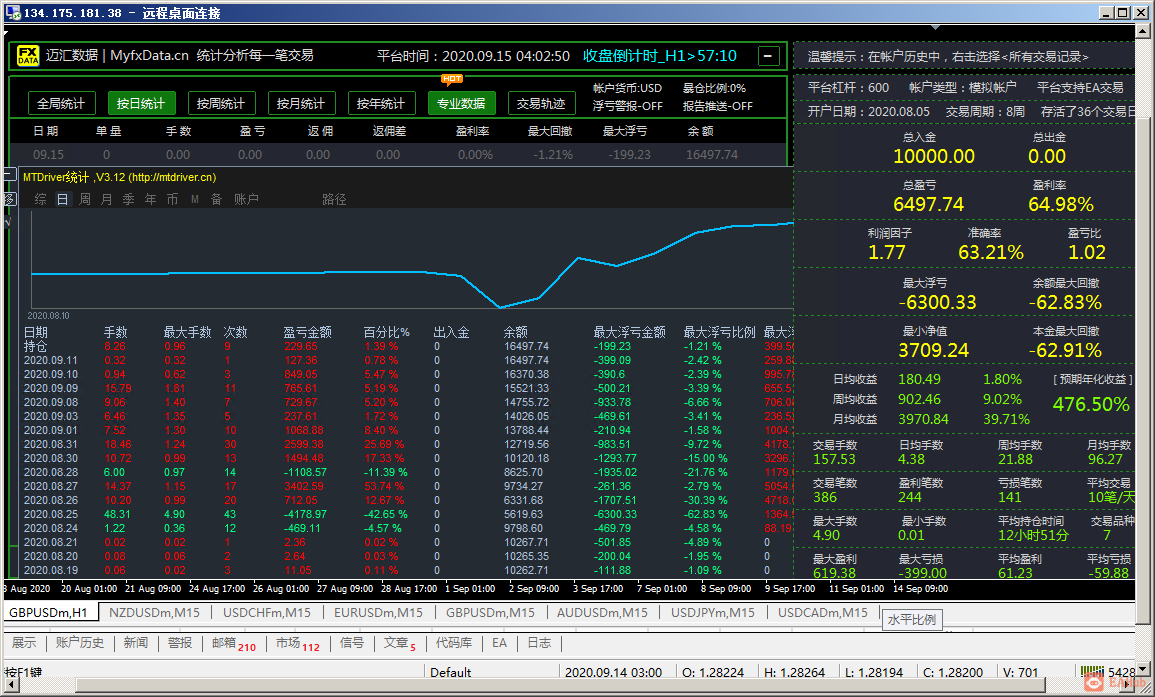The height and width of the screenshot is (697, 1155).
Task: Select the 账户 account item in MTDriver
Action: (246, 199)
